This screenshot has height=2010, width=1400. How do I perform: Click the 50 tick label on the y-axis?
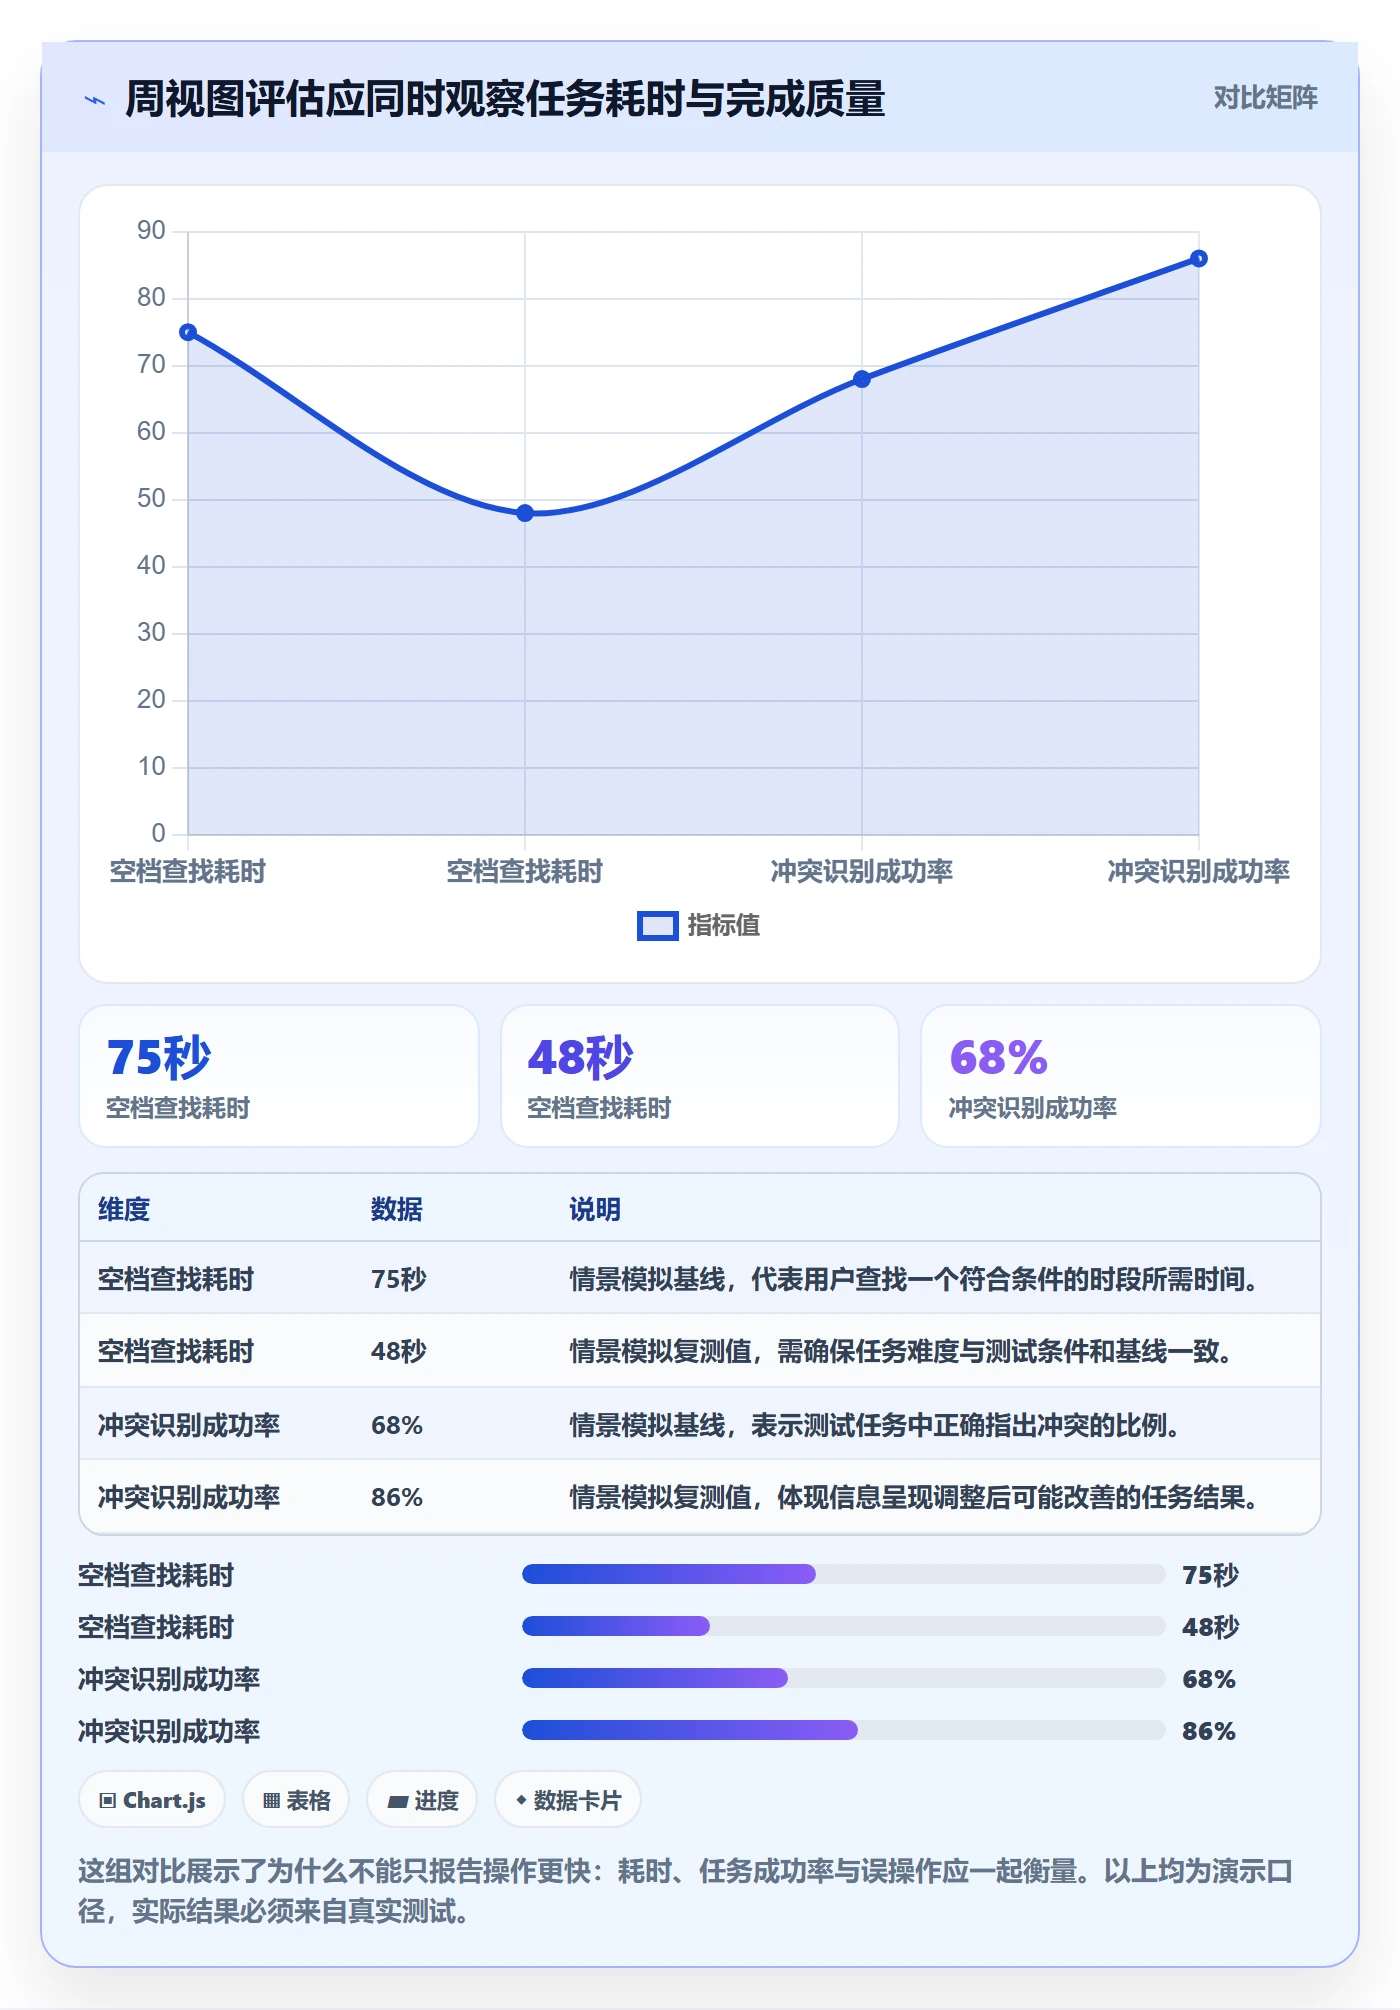tap(151, 499)
